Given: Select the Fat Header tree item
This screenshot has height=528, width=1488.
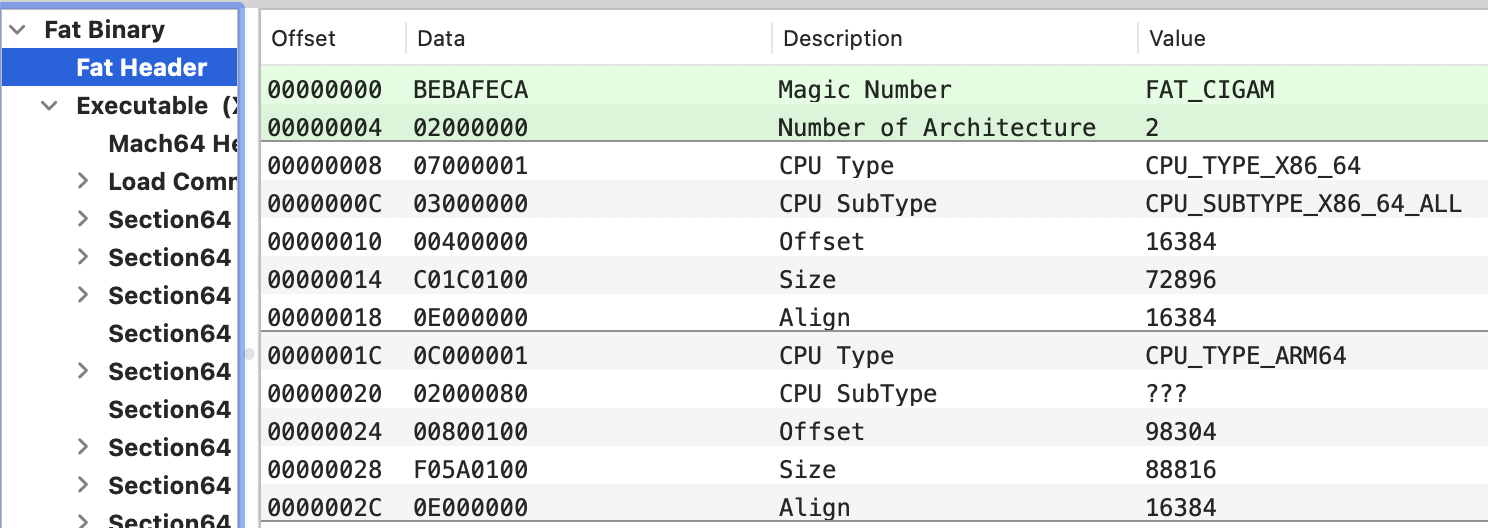Looking at the screenshot, I should (x=141, y=68).
